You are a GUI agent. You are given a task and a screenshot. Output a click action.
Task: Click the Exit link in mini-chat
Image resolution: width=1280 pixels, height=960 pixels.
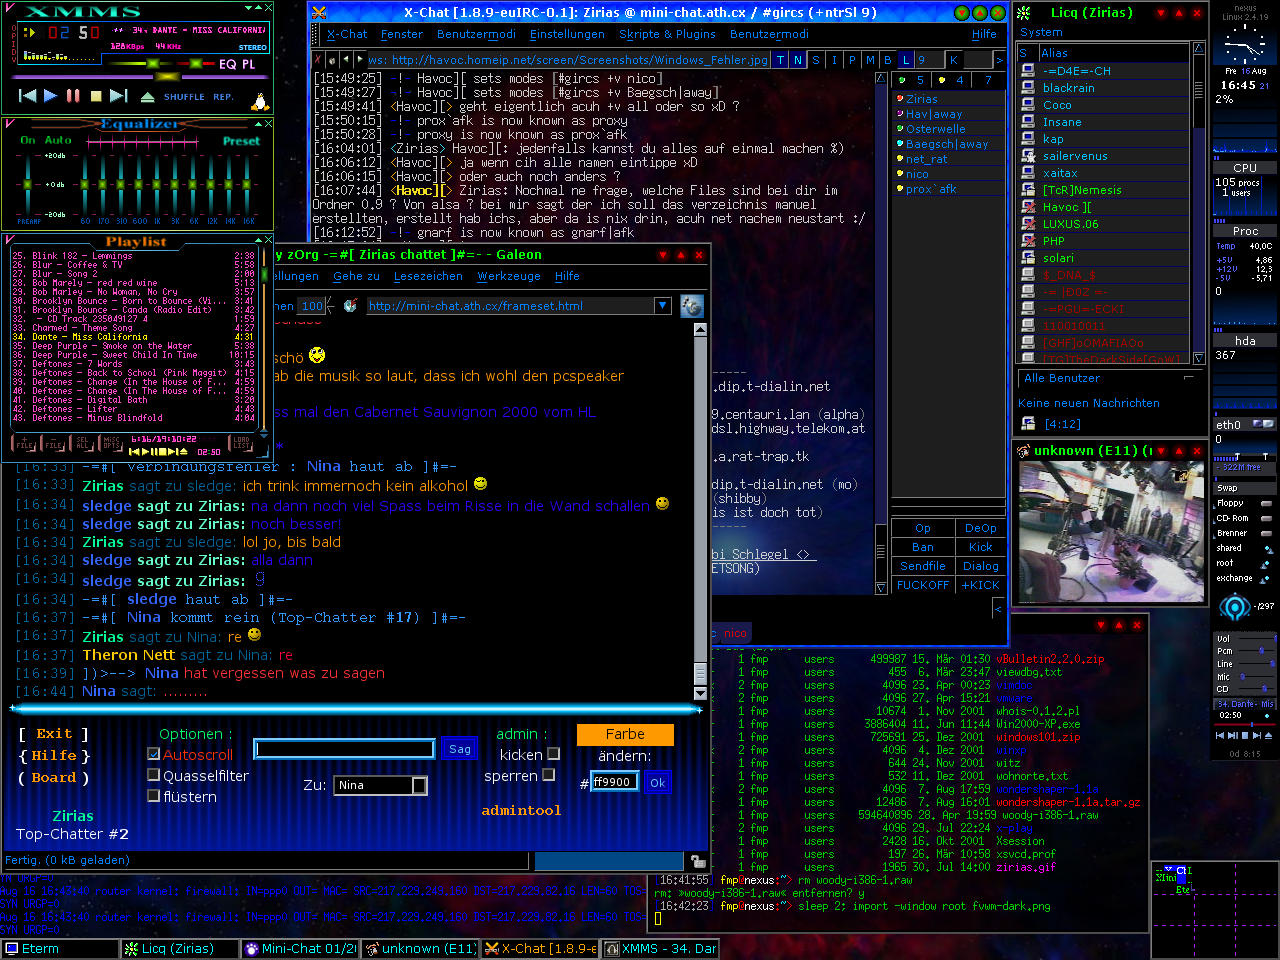[54, 734]
